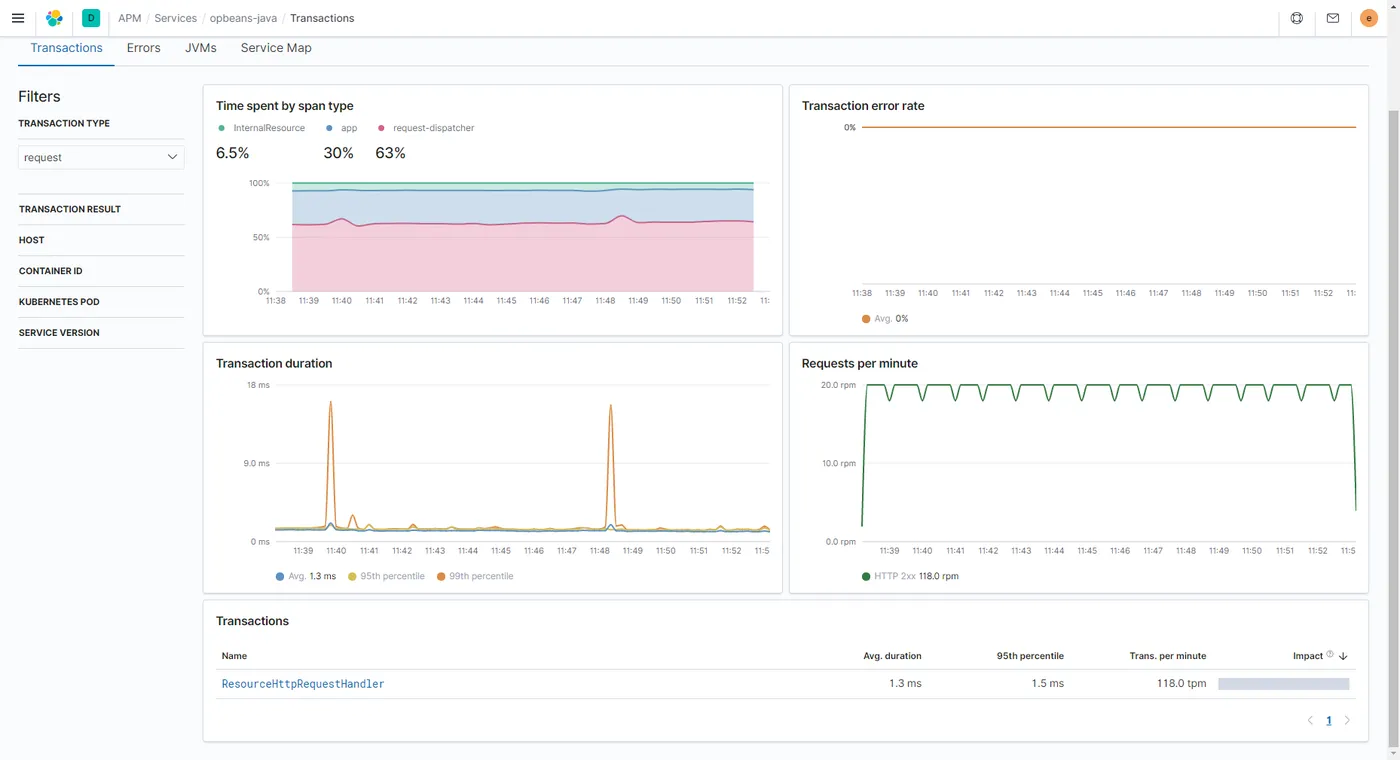The image size is (1400, 760).
Task: Toggle request-dispatcher legend series
Action: [x=426, y=128]
